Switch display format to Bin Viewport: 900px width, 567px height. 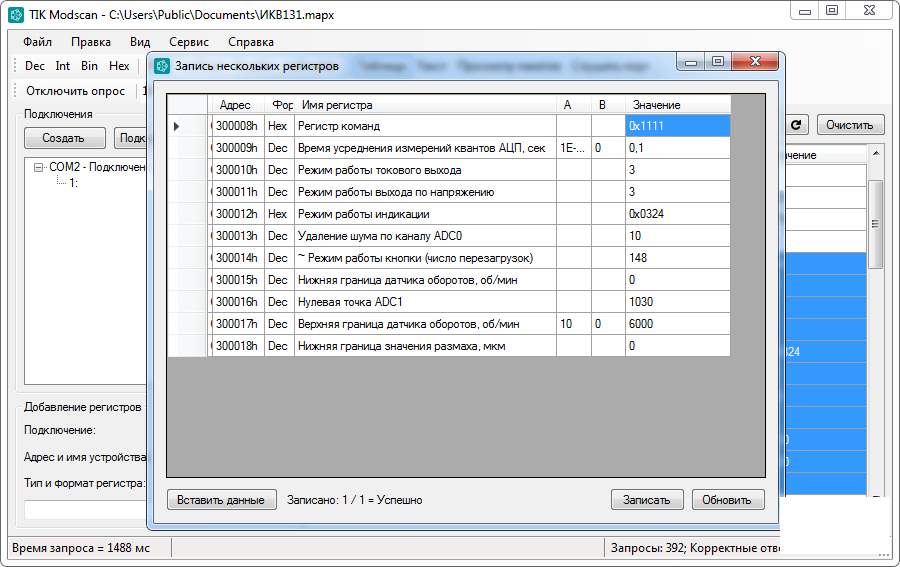coord(89,66)
